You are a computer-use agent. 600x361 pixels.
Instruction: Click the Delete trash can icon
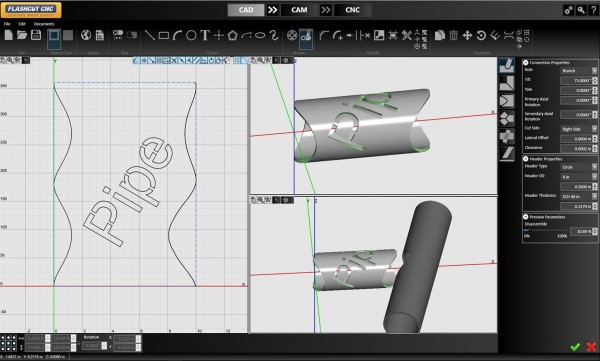[x=453, y=36]
